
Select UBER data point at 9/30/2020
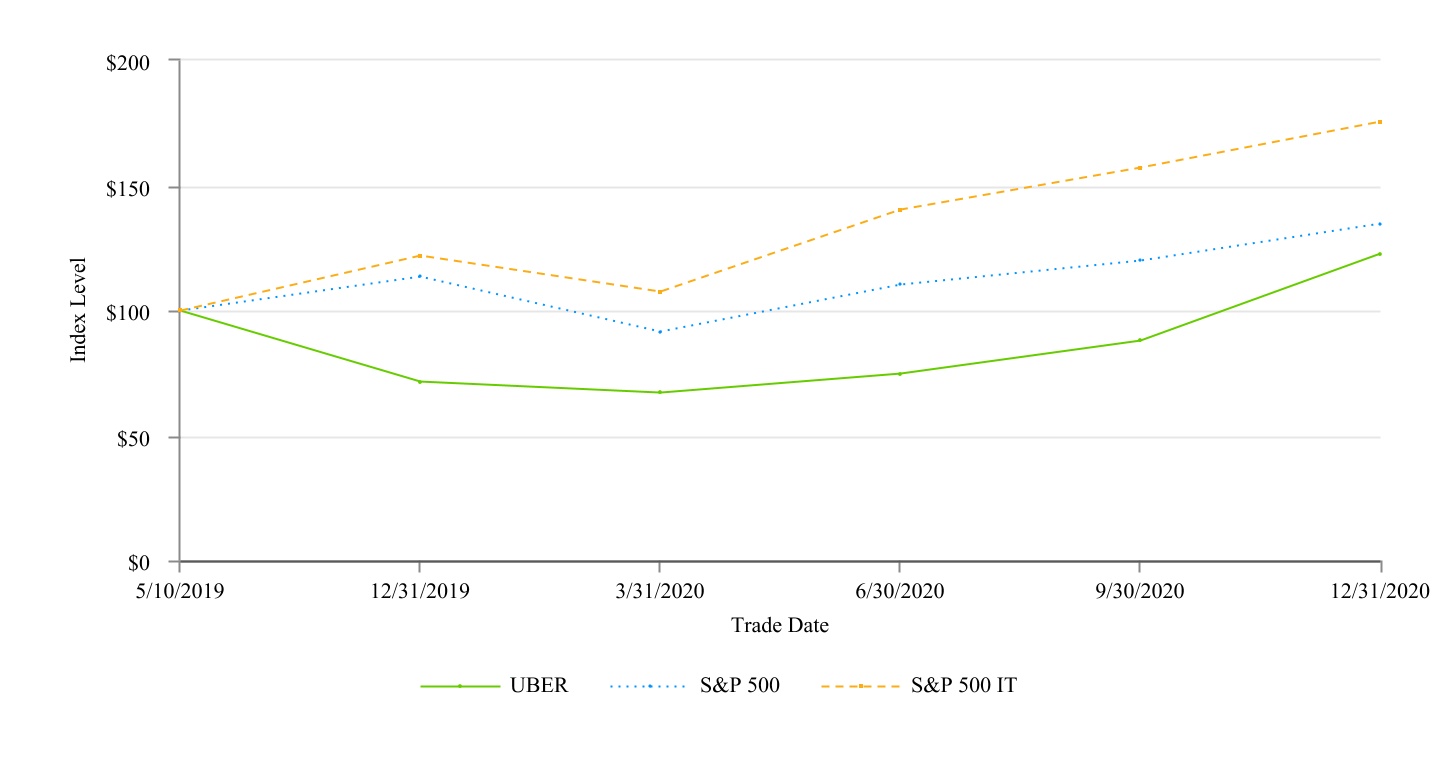coord(1140,340)
